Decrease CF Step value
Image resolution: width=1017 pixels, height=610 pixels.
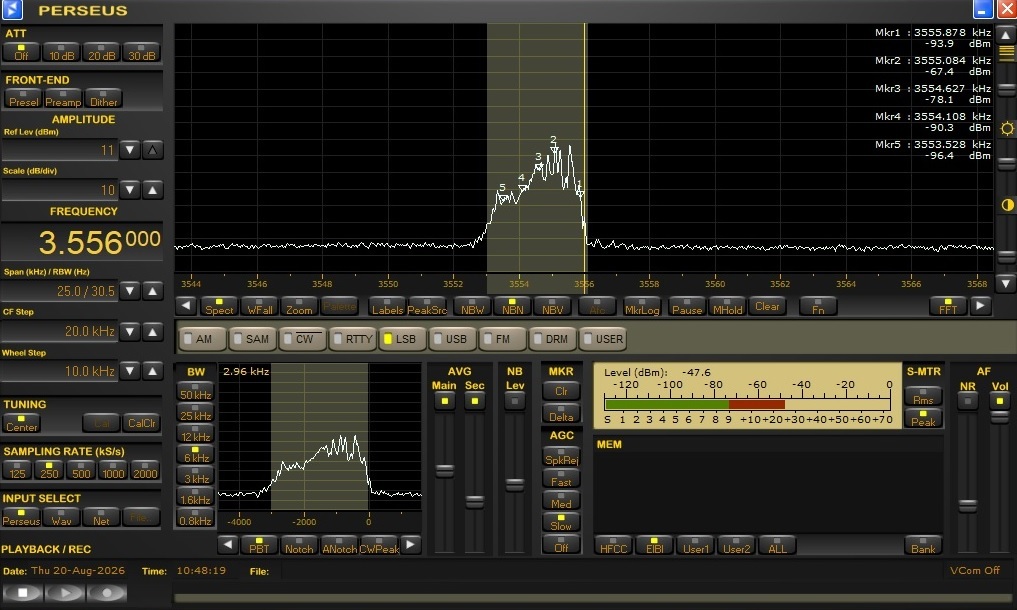130,332
